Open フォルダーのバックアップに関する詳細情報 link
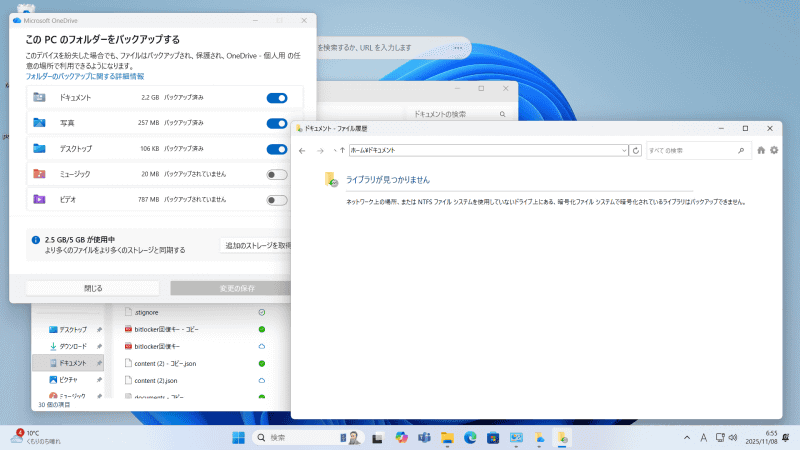This screenshot has height=450, width=800. 85,76
